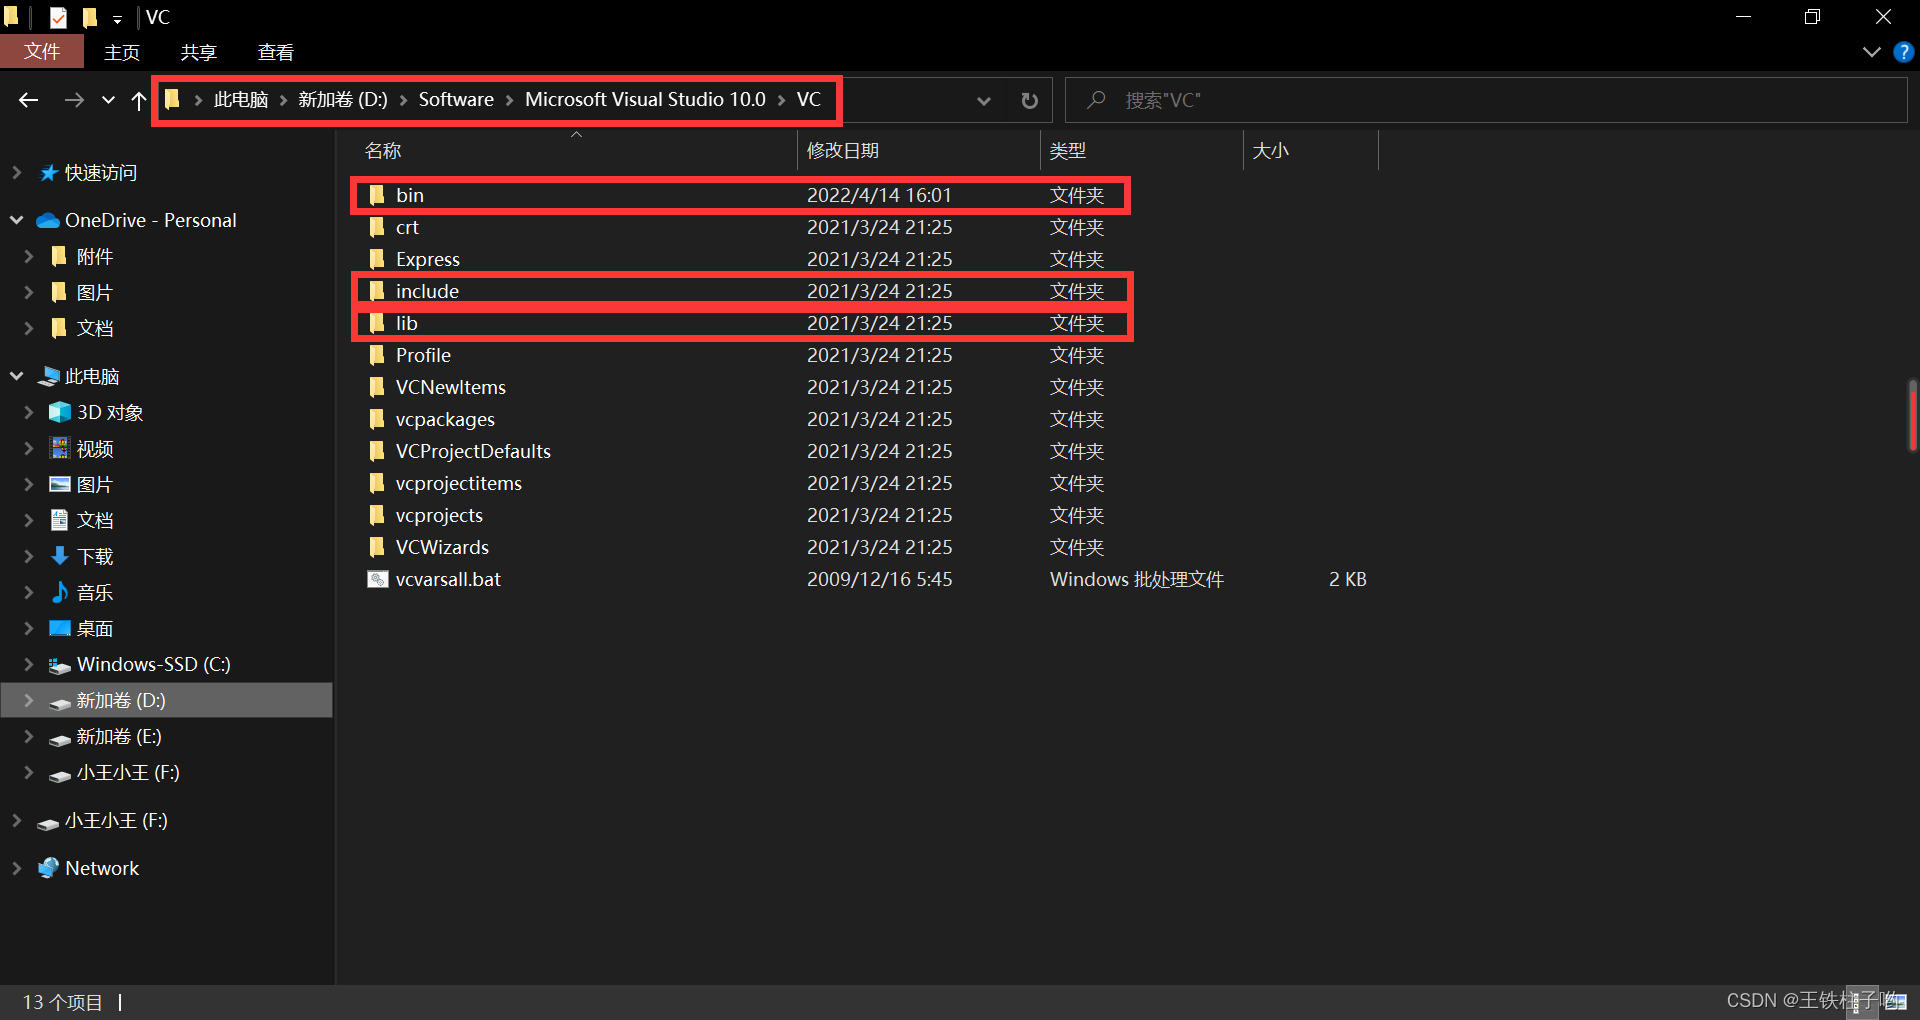
Task: Select the lib folder icon
Action: tap(377, 323)
